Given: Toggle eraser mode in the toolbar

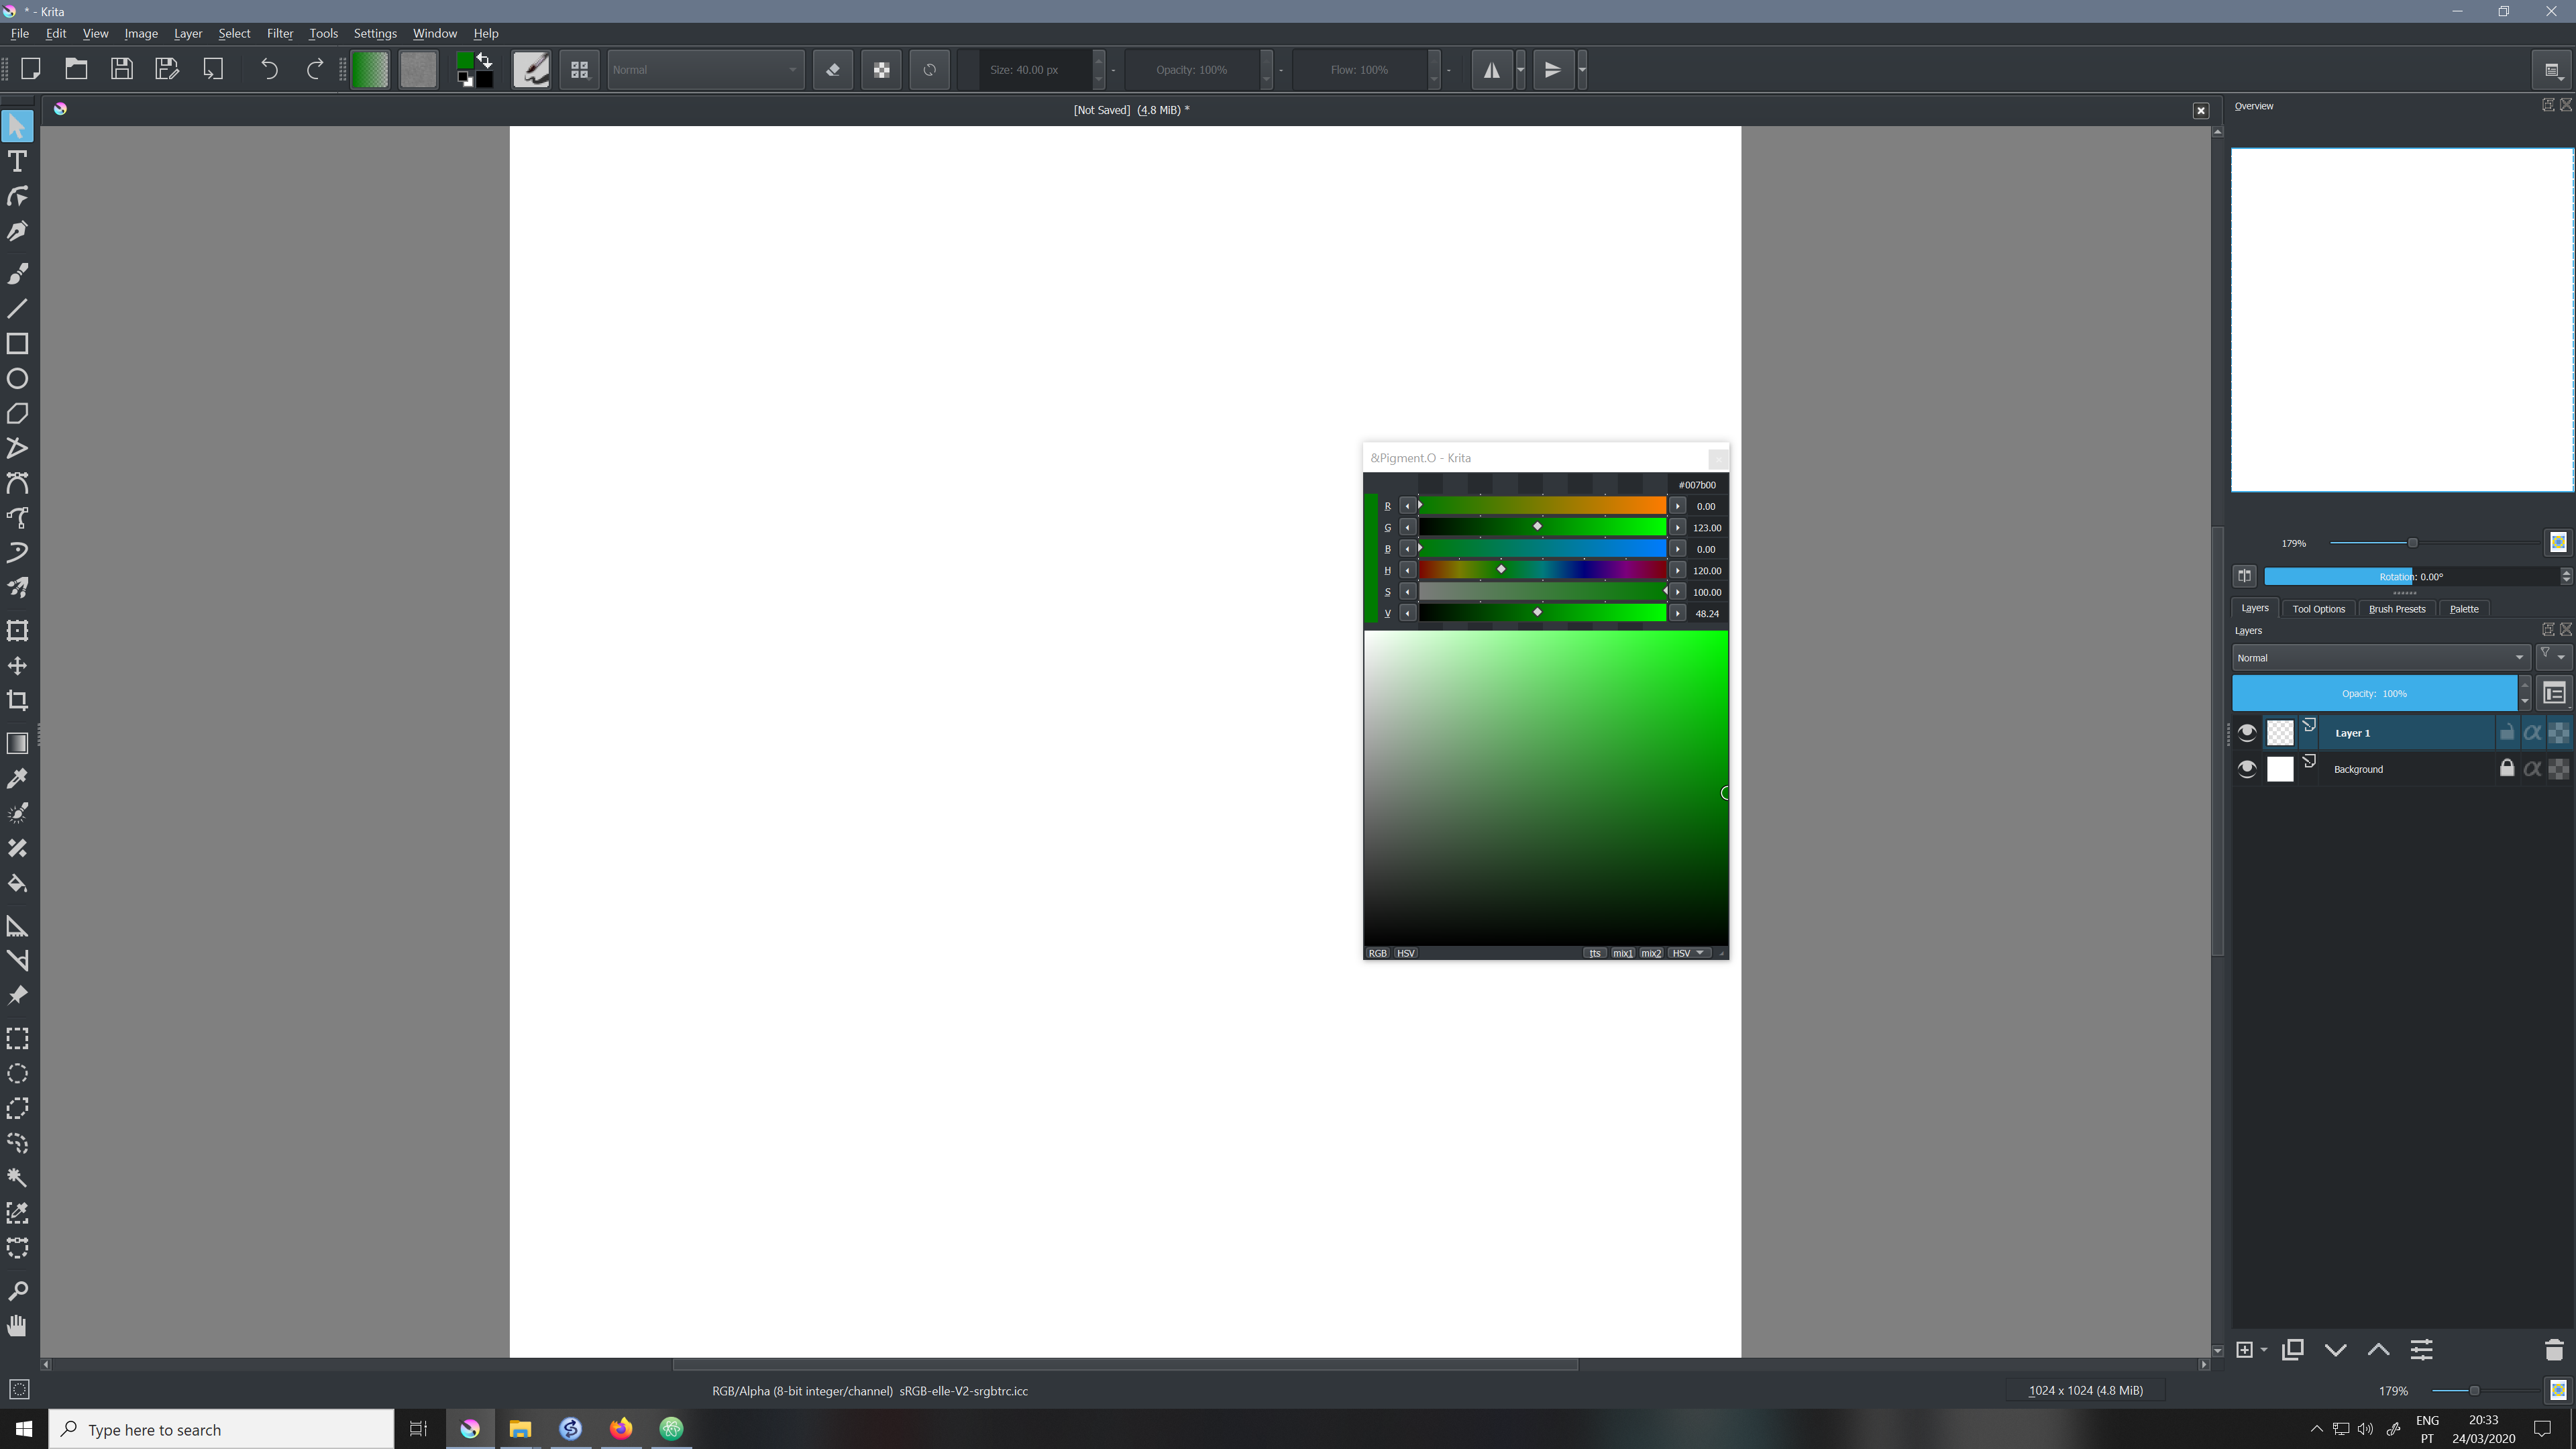Looking at the screenshot, I should [832, 70].
